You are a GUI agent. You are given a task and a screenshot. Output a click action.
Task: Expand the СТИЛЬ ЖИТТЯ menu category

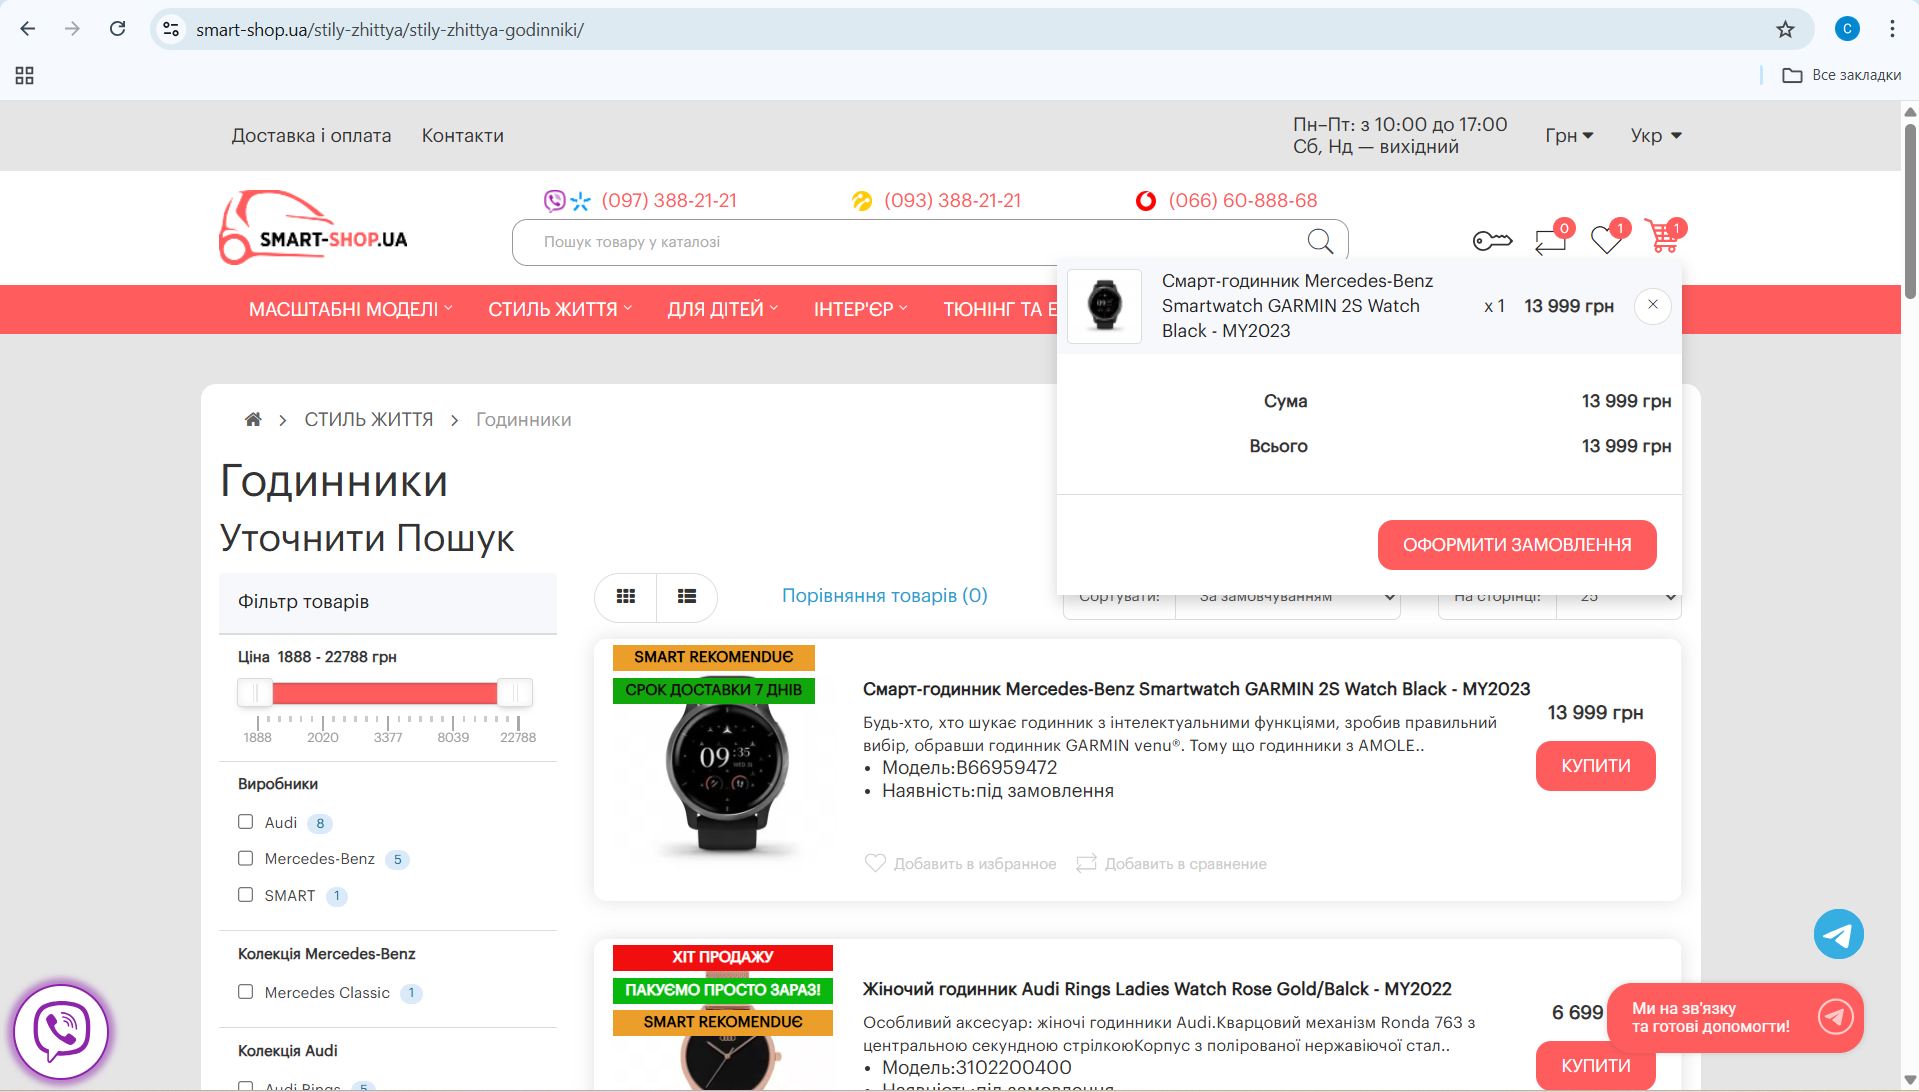point(560,310)
